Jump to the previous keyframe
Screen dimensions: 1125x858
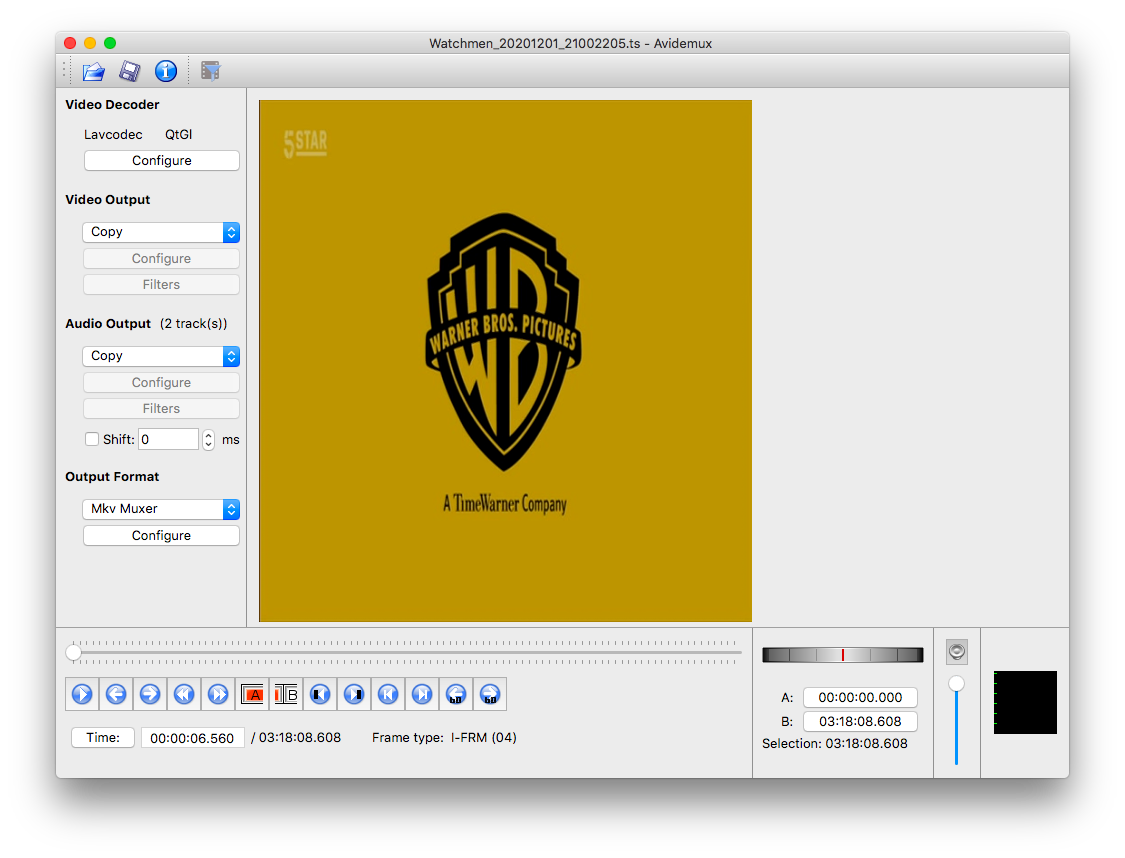pyautogui.click(x=184, y=694)
